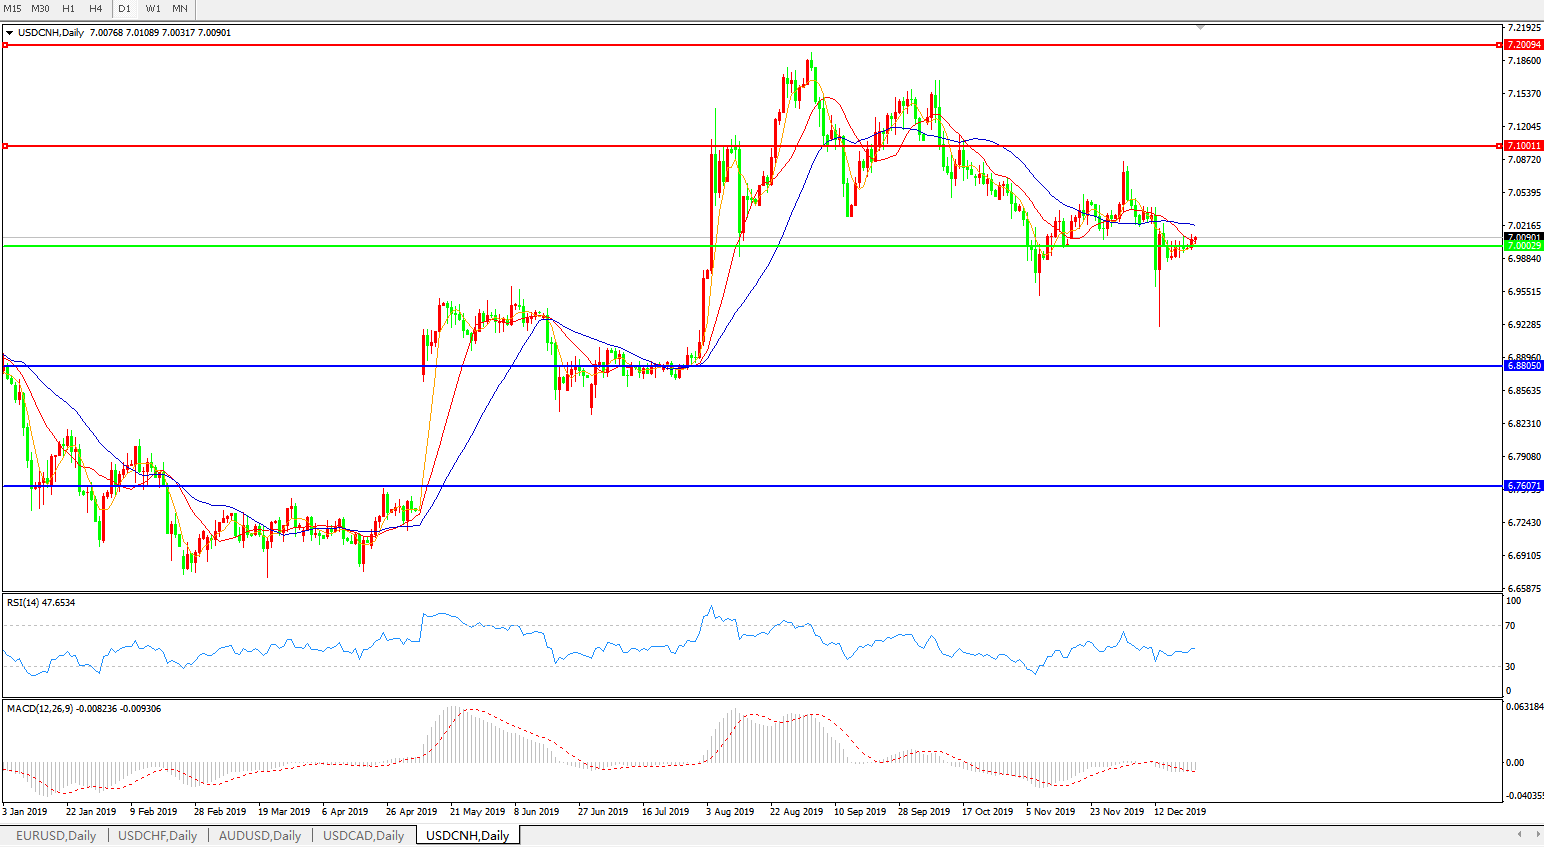
Task: Toggle the D1 daily timeframe button
Action: tap(125, 8)
